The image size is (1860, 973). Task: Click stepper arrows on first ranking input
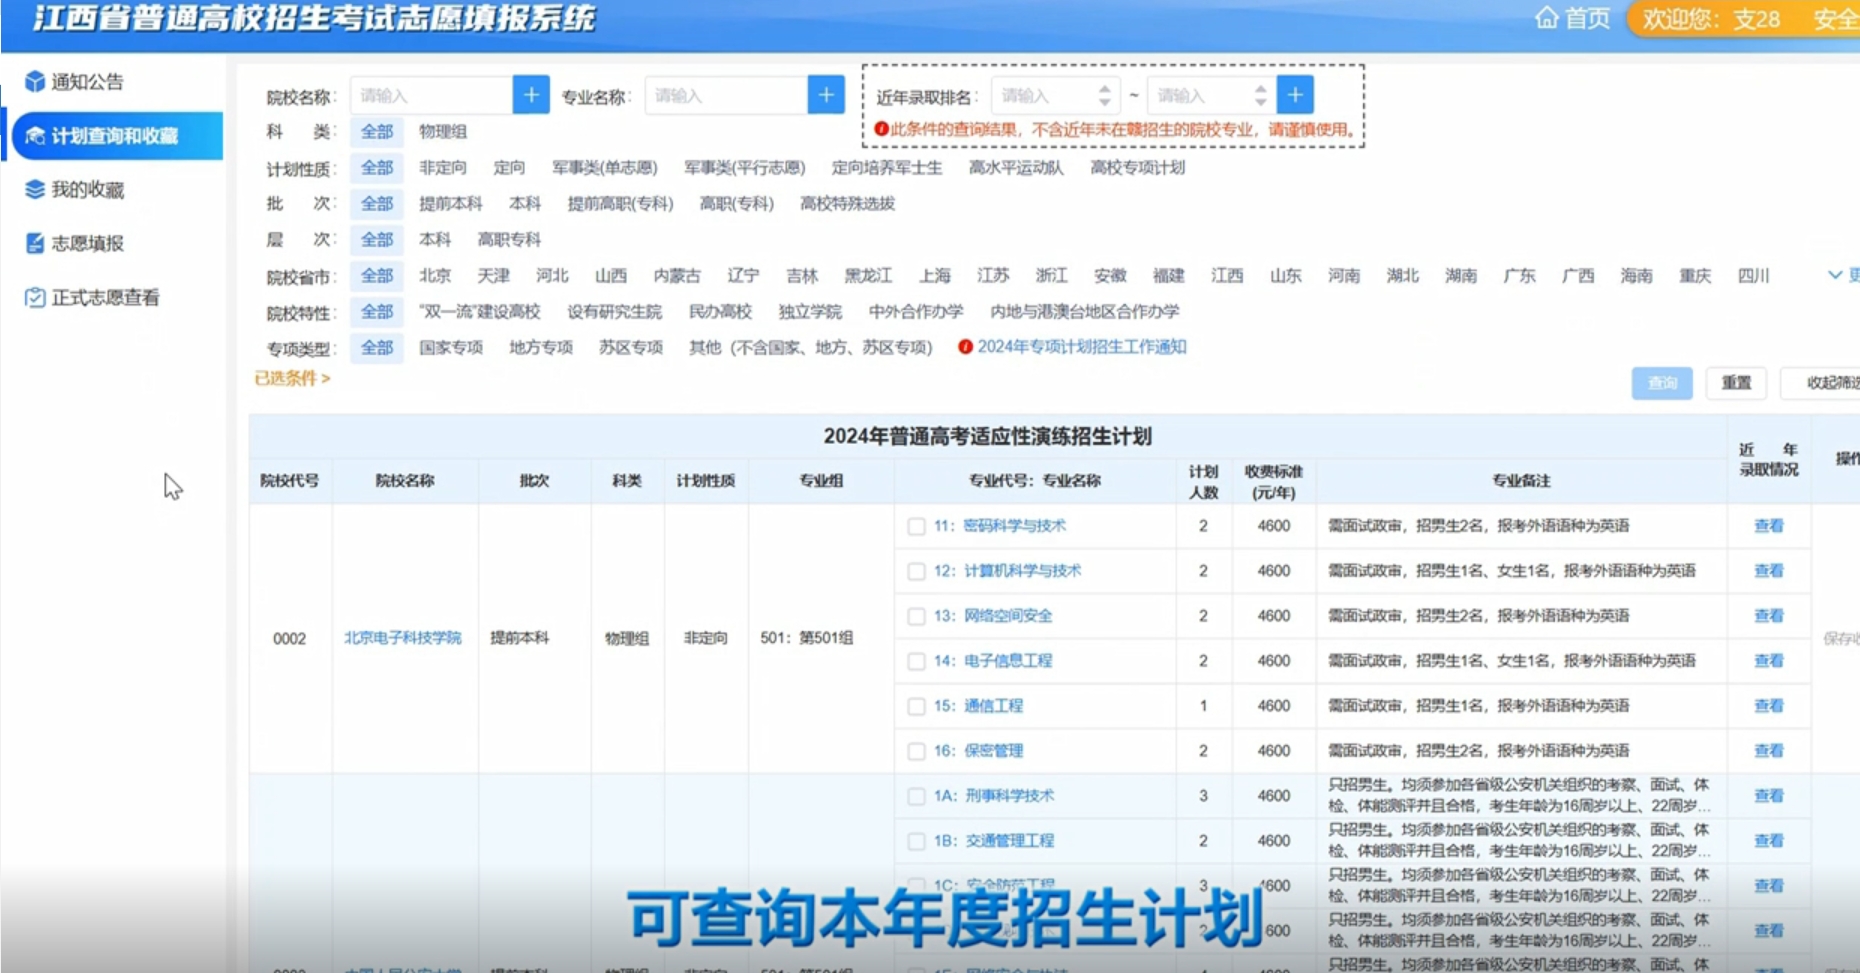pyautogui.click(x=1104, y=95)
